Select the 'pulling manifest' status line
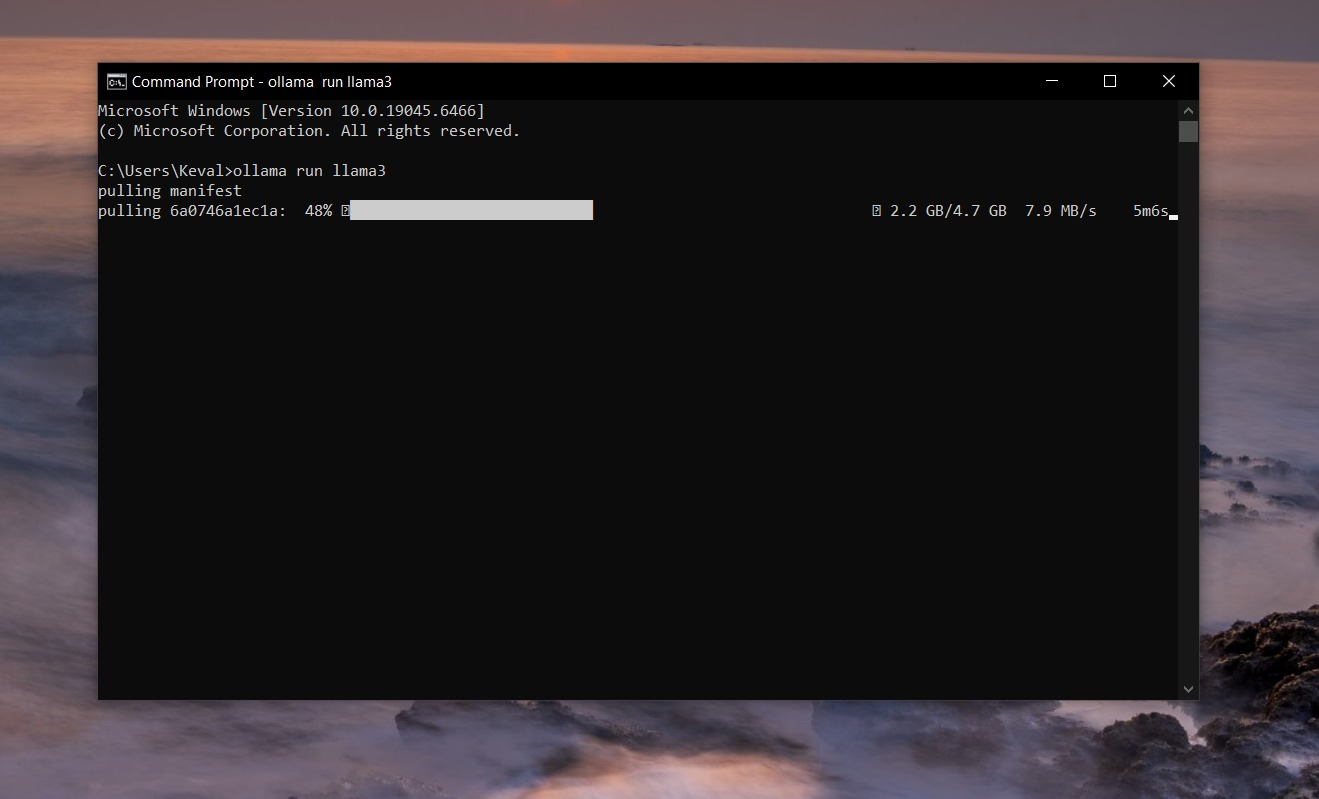 tap(170, 191)
